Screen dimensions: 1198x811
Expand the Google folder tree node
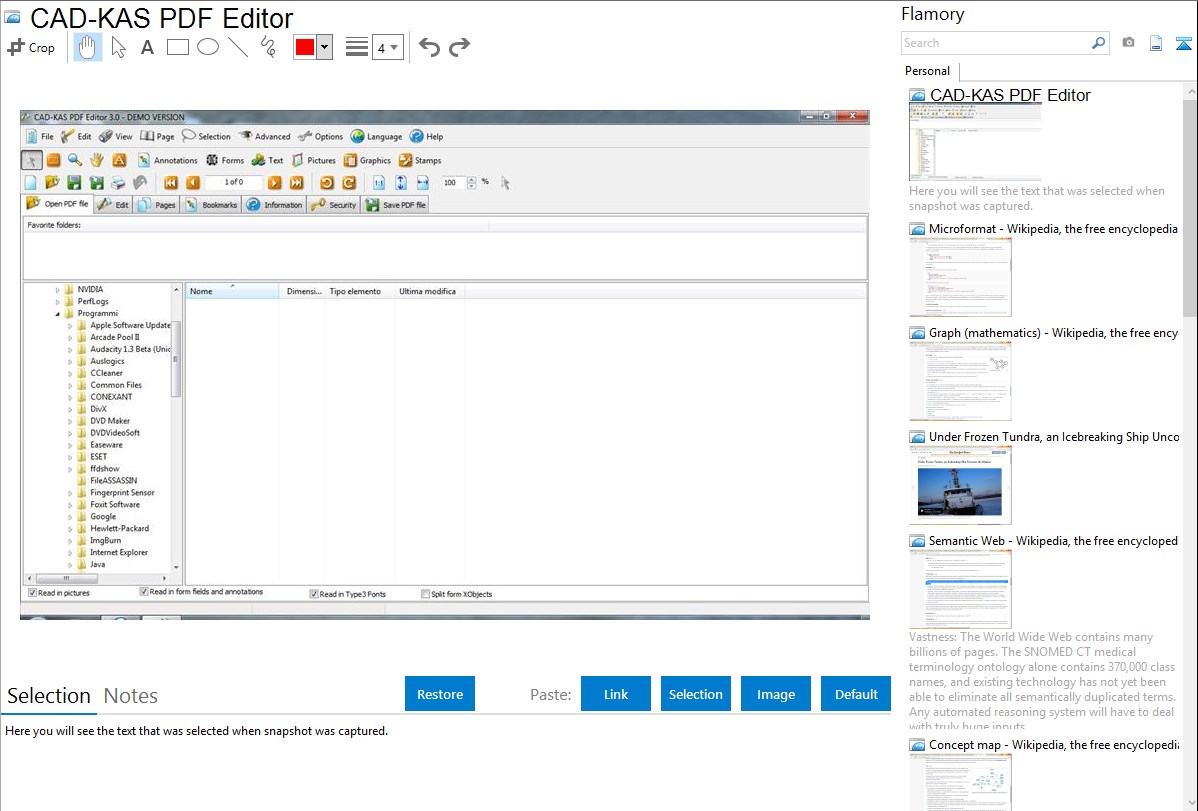pyautogui.click(x=70, y=517)
